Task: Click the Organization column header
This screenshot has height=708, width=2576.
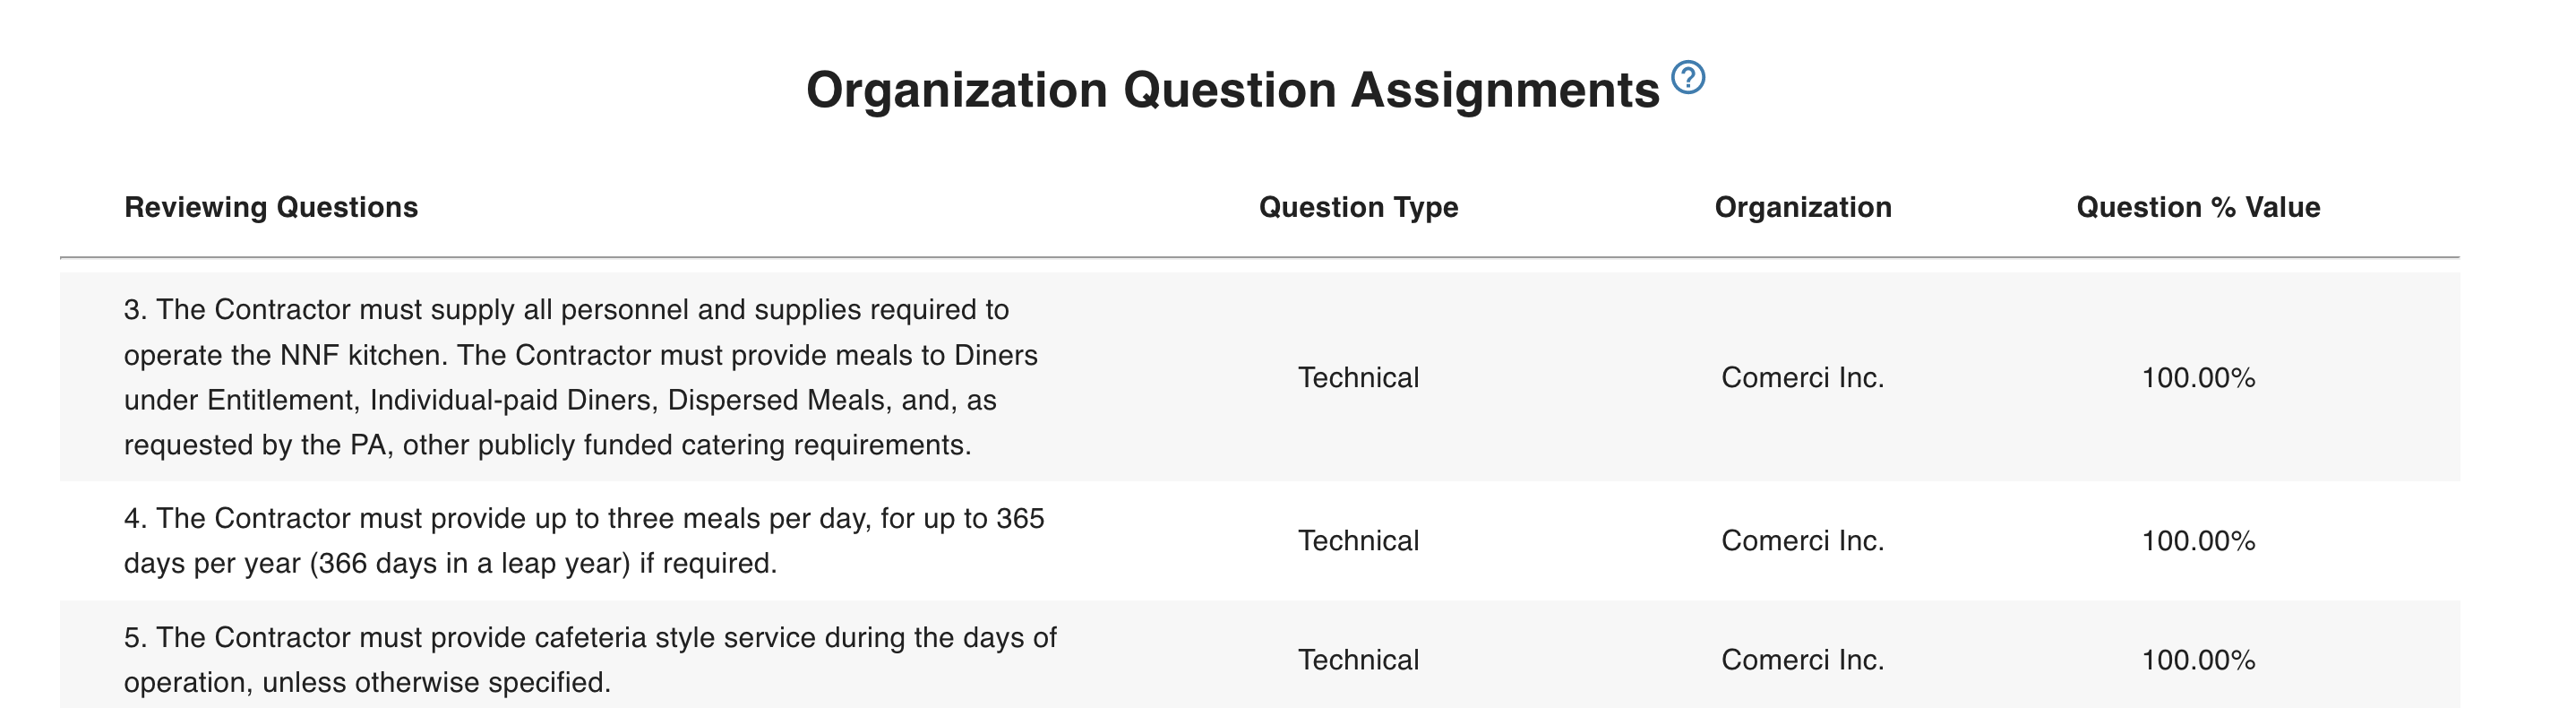Action: tap(1803, 207)
